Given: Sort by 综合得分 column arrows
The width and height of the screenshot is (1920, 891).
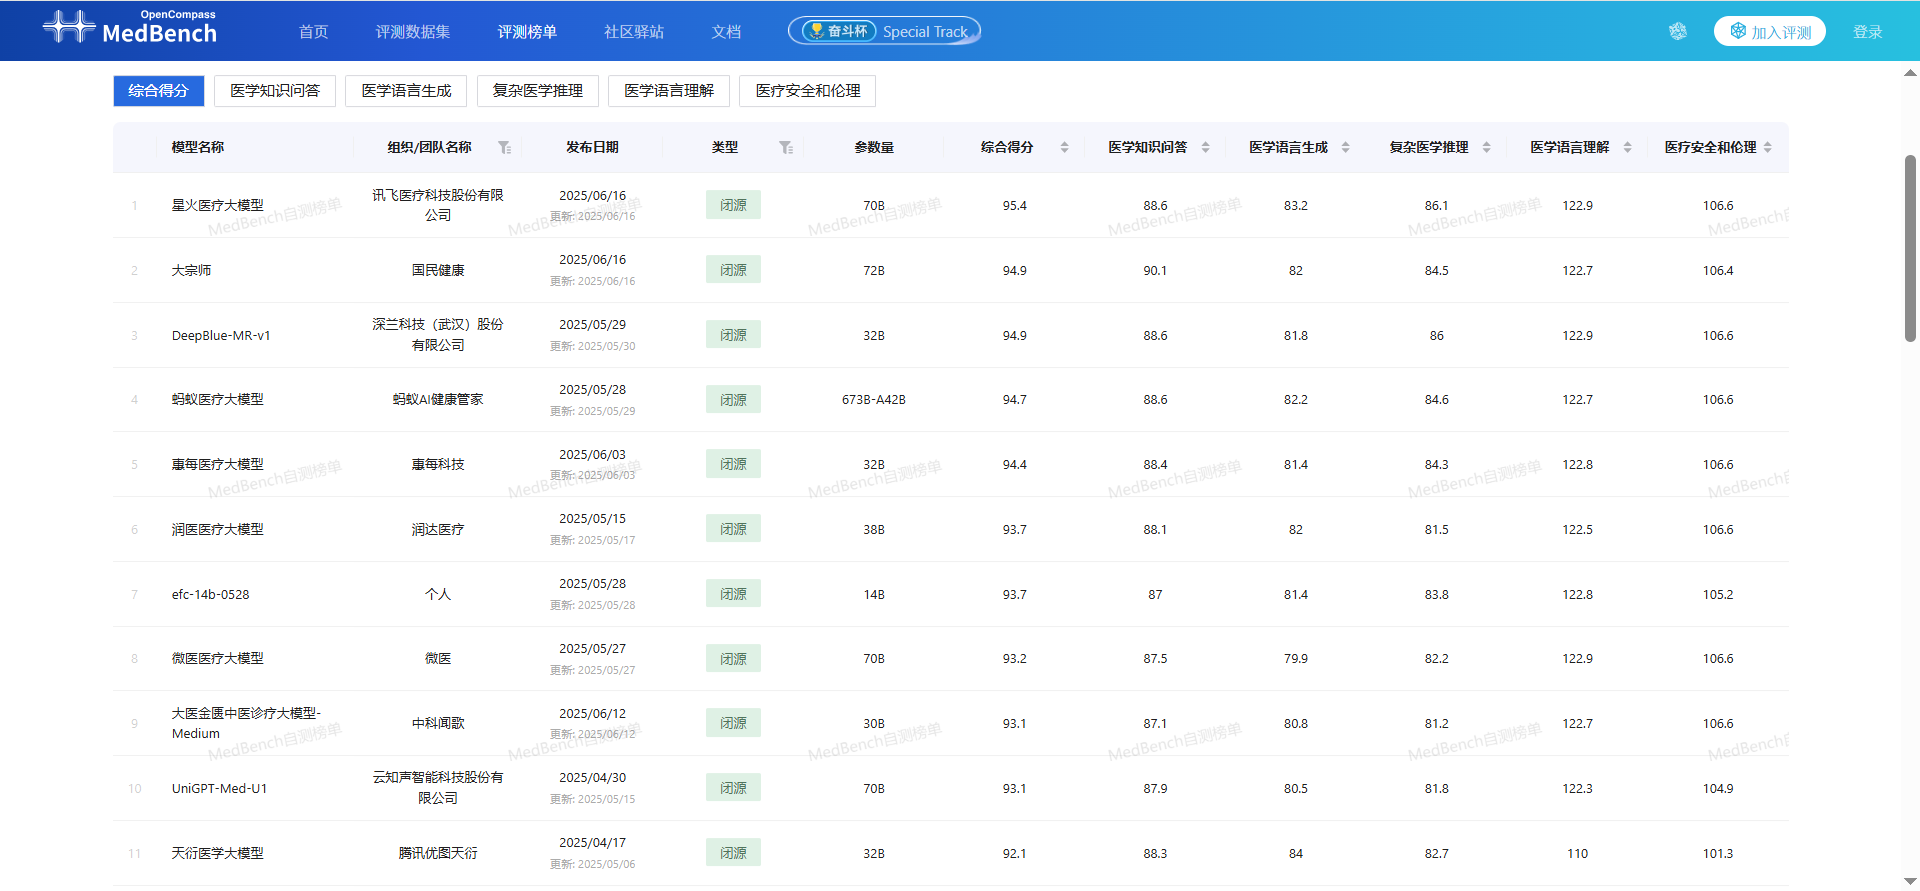Looking at the screenshot, I should click(1064, 148).
